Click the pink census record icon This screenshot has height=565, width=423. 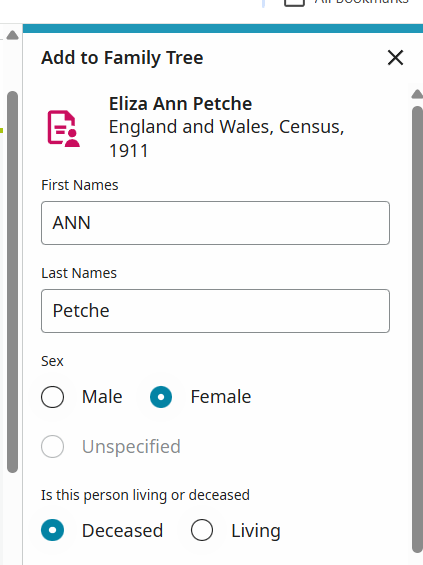click(63, 128)
